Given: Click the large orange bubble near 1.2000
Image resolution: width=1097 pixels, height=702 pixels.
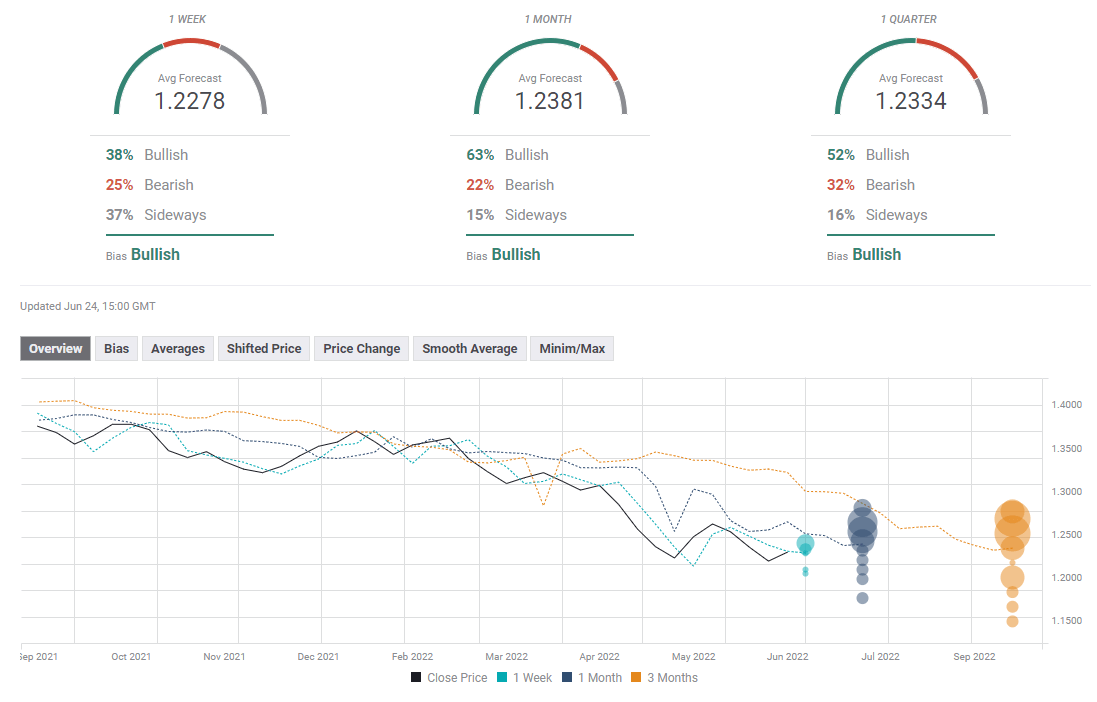Looking at the screenshot, I should pyautogui.click(x=1012, y=577).
